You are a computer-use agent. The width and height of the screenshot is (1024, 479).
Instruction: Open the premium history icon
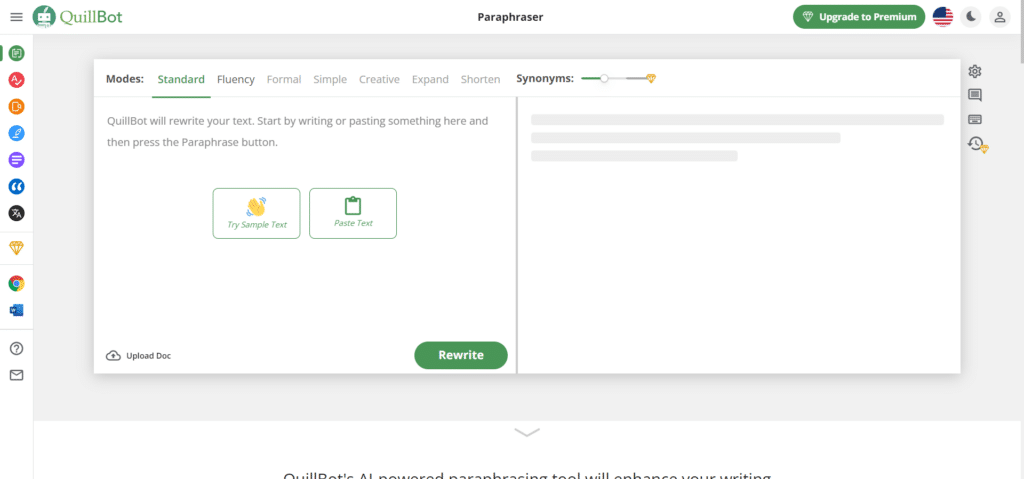[x=978, y=144]
